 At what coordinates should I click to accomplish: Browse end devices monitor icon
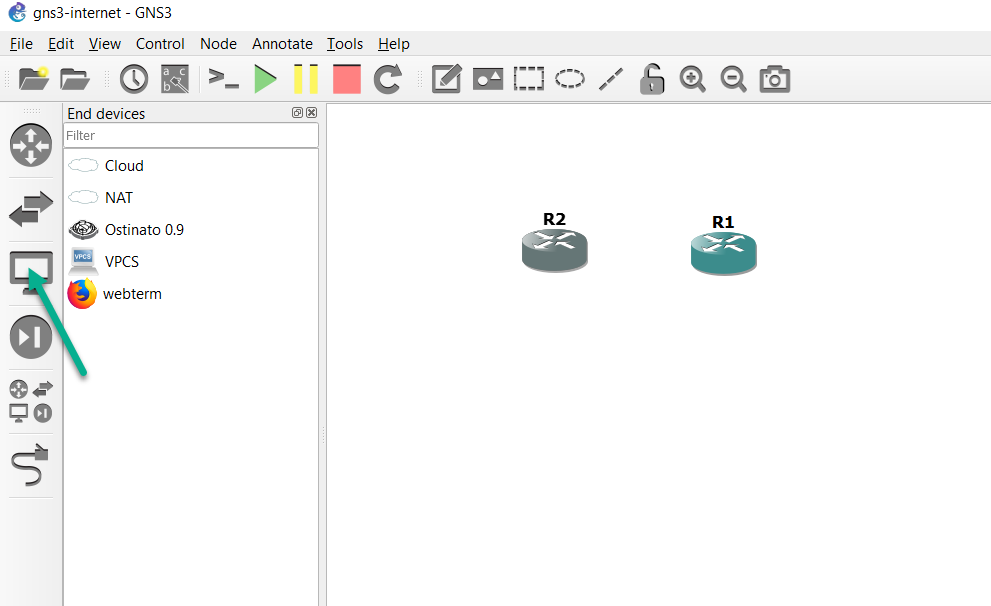pyautogui.click(x=31, y=272)
